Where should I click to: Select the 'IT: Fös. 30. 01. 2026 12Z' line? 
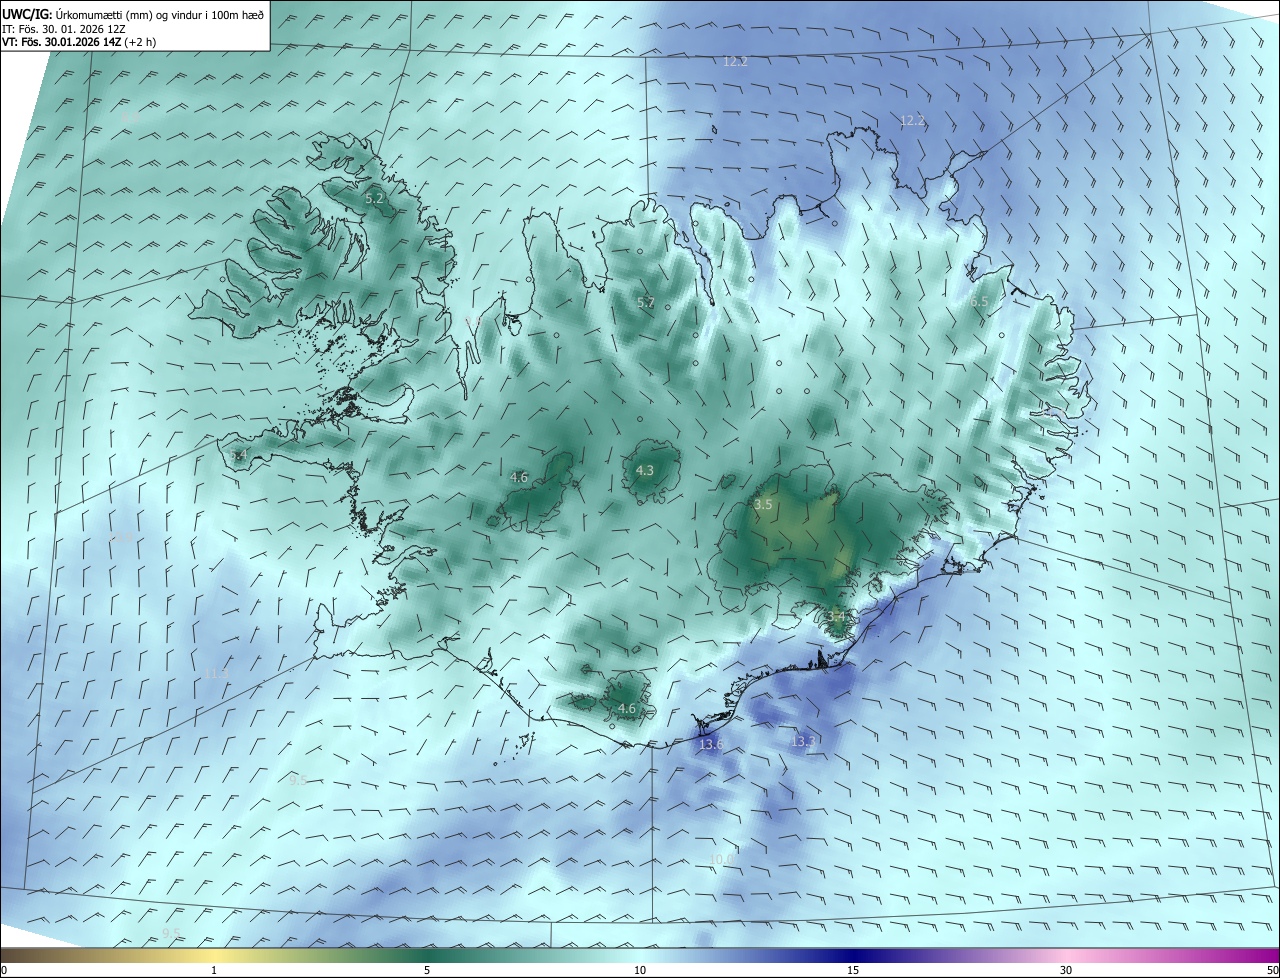tap(66, 29)
